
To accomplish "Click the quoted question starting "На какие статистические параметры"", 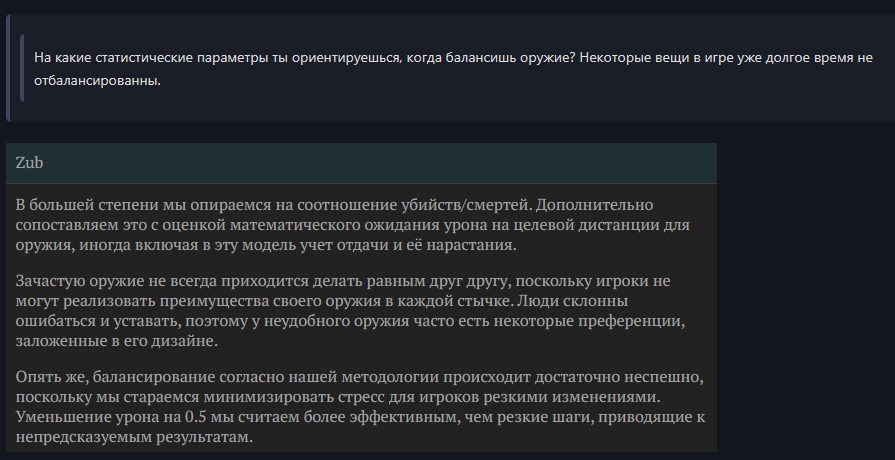I will [453, 69].
